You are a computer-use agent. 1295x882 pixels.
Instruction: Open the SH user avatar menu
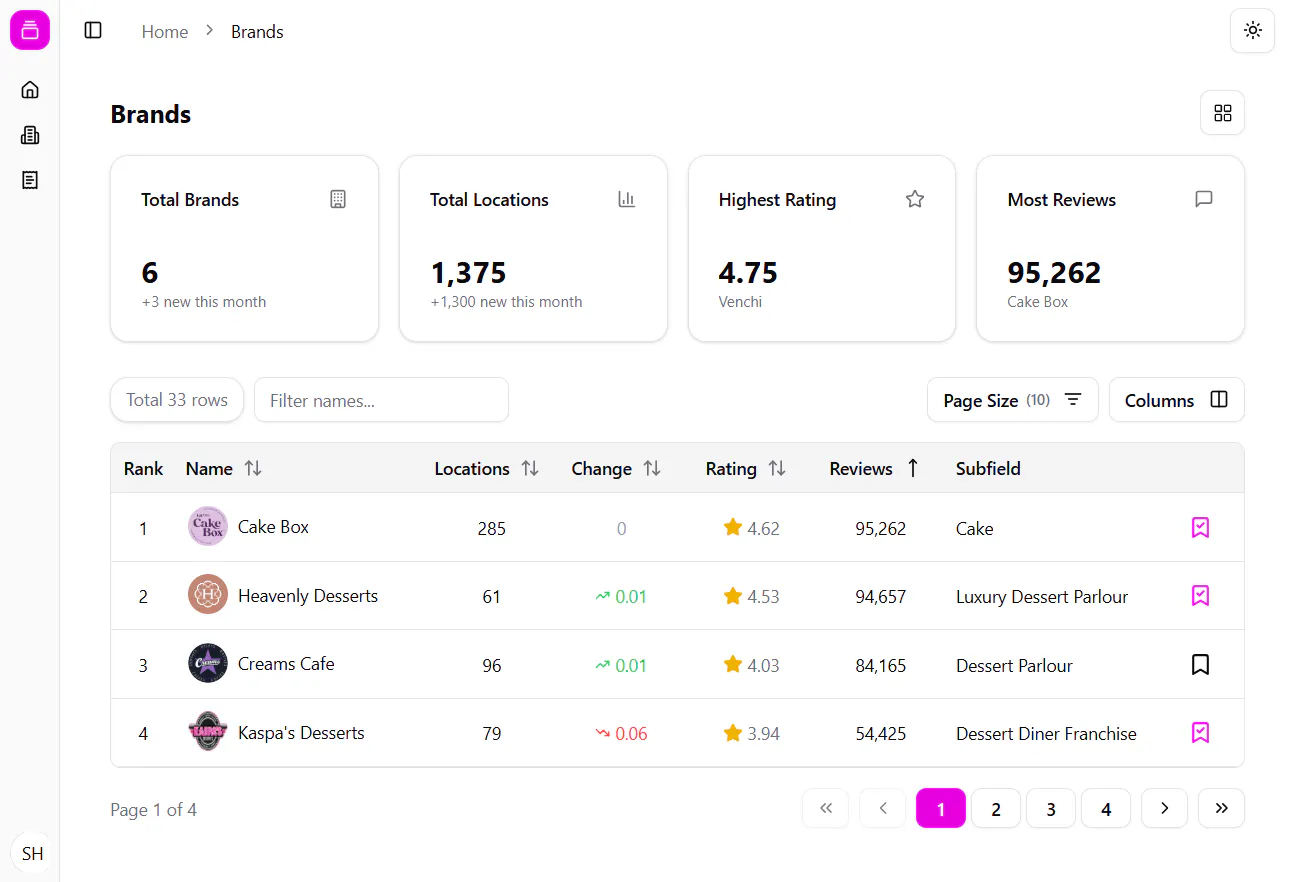[x=32, y=853]
